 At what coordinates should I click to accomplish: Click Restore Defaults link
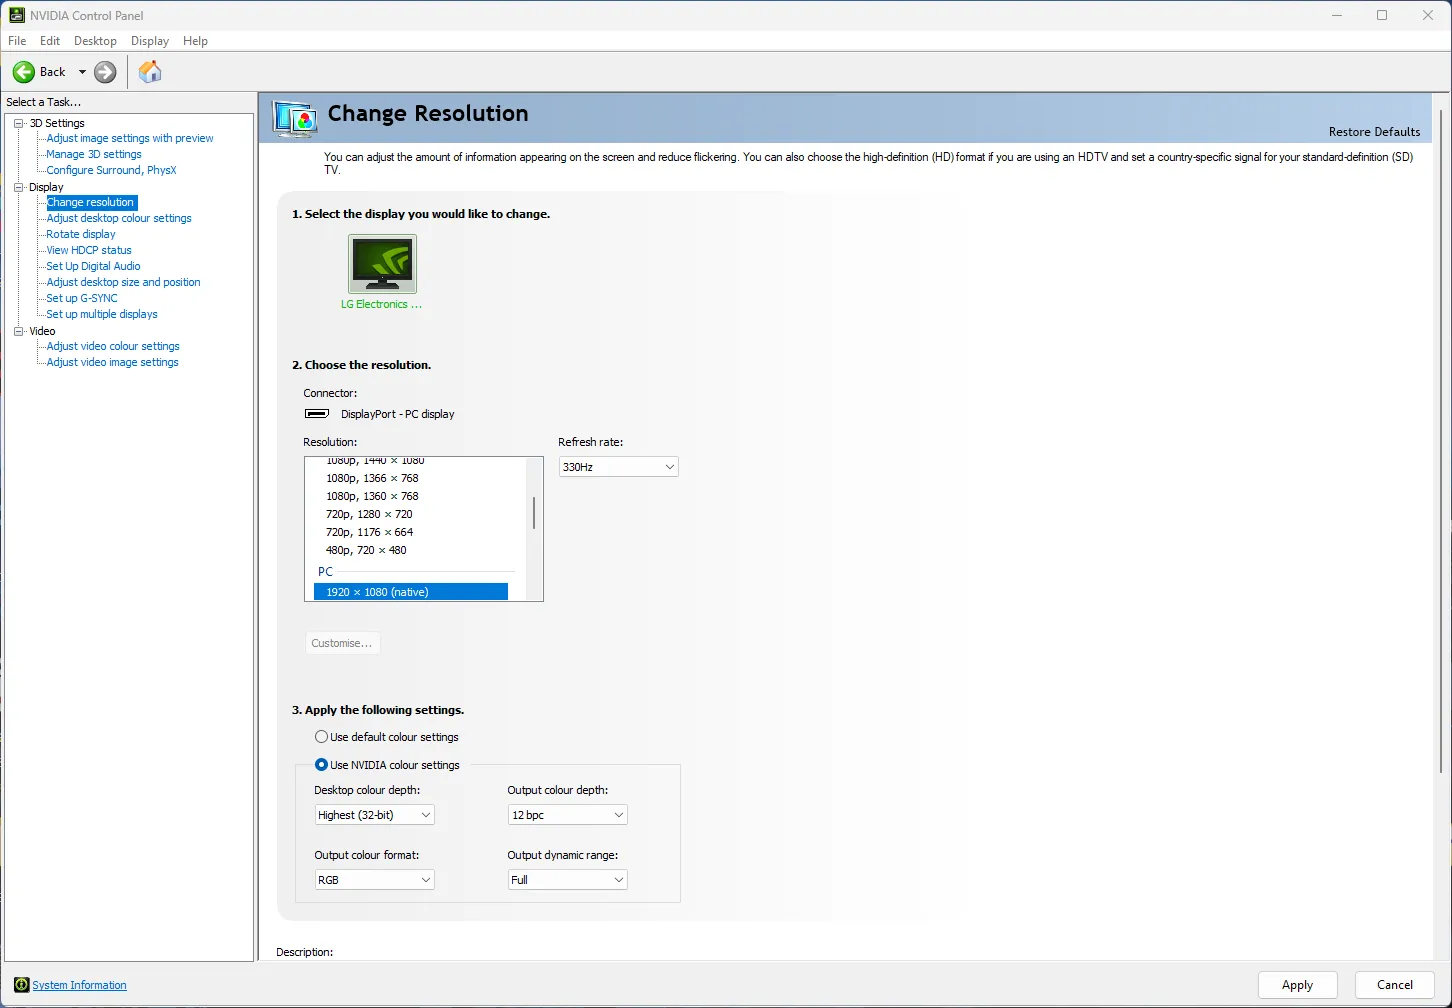click(1374, 132)
